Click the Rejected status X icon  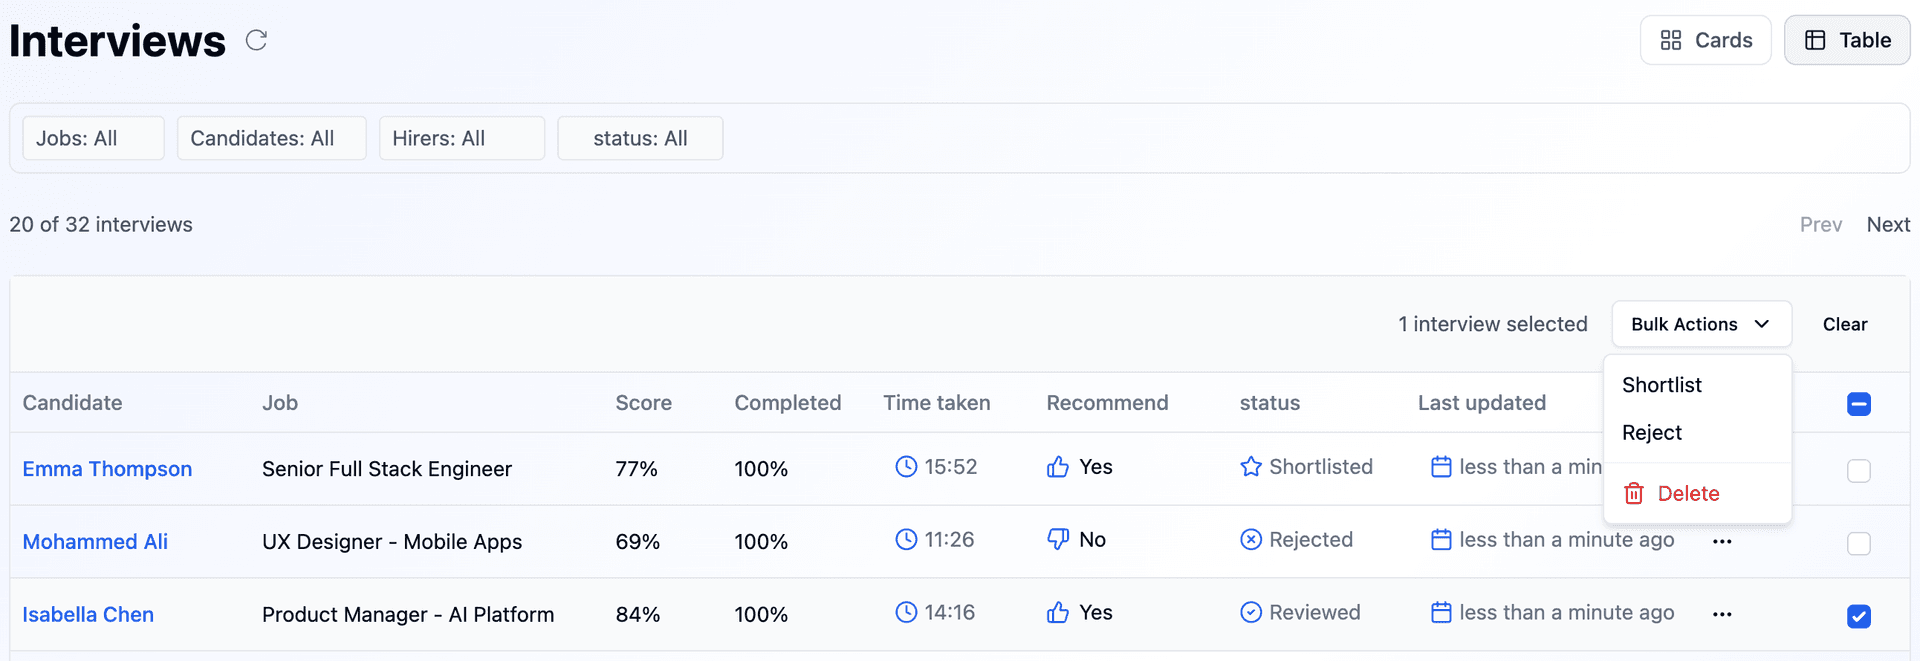1250,540
